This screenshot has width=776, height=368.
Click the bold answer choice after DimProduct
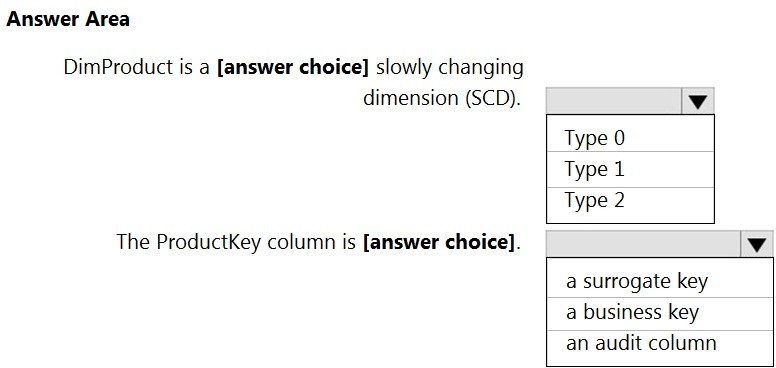[x=293, y=67]
